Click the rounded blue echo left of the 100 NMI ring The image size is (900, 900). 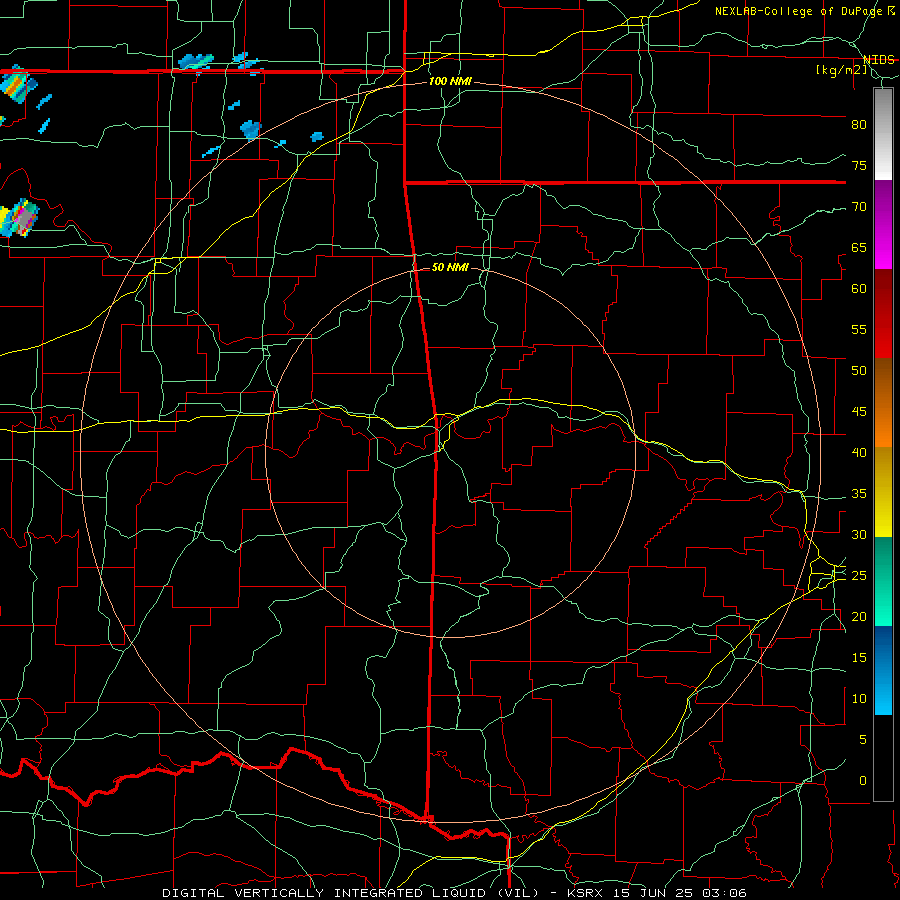click(250, 130)
